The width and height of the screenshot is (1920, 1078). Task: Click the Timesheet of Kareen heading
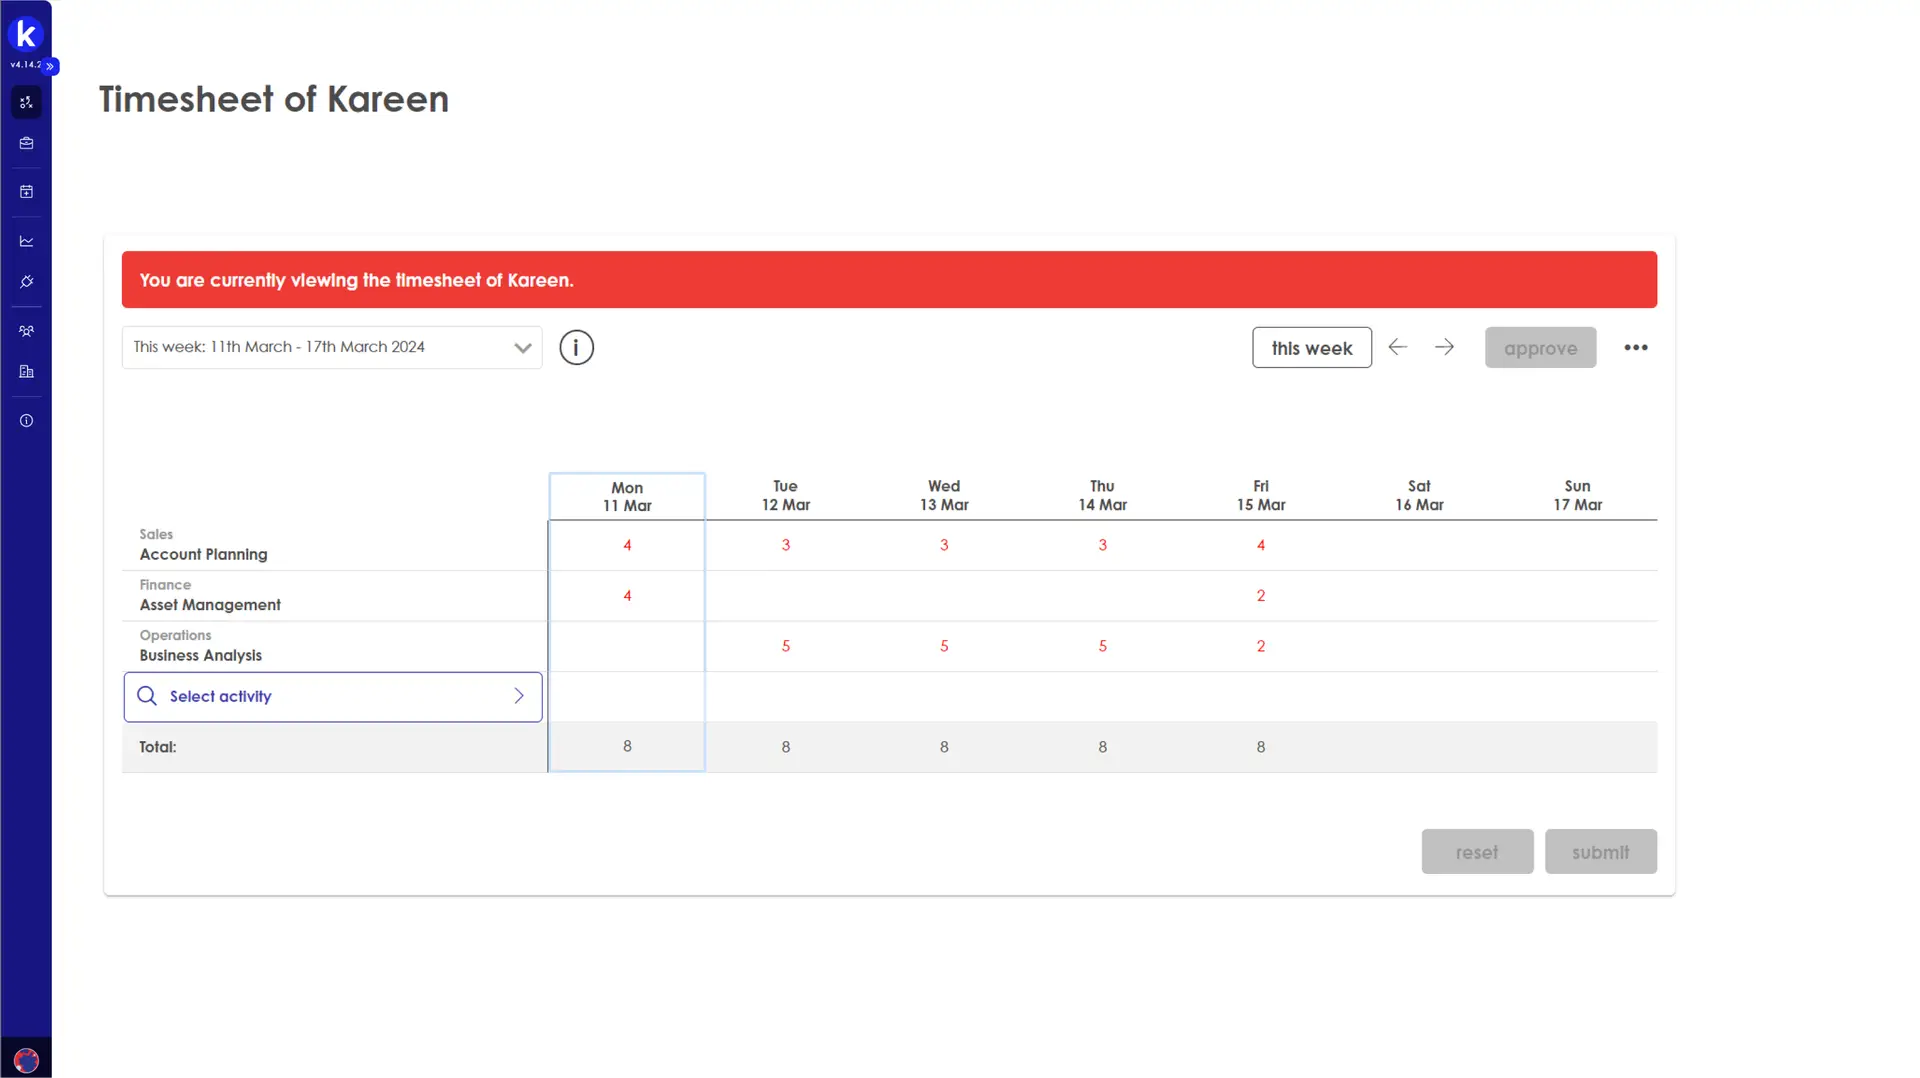(274, 99)
